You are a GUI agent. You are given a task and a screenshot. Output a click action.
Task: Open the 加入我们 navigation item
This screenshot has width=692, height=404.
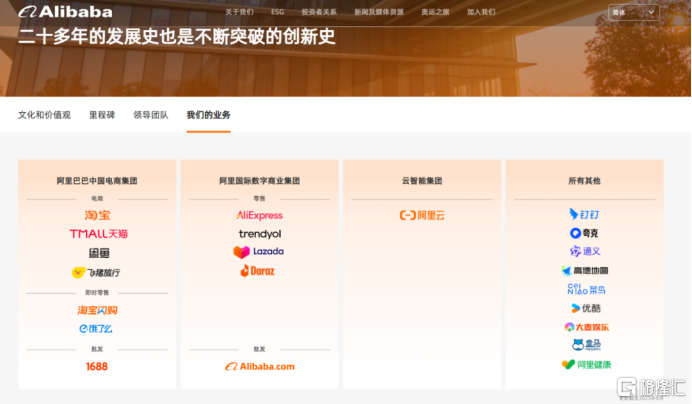[x=481, y=12]
